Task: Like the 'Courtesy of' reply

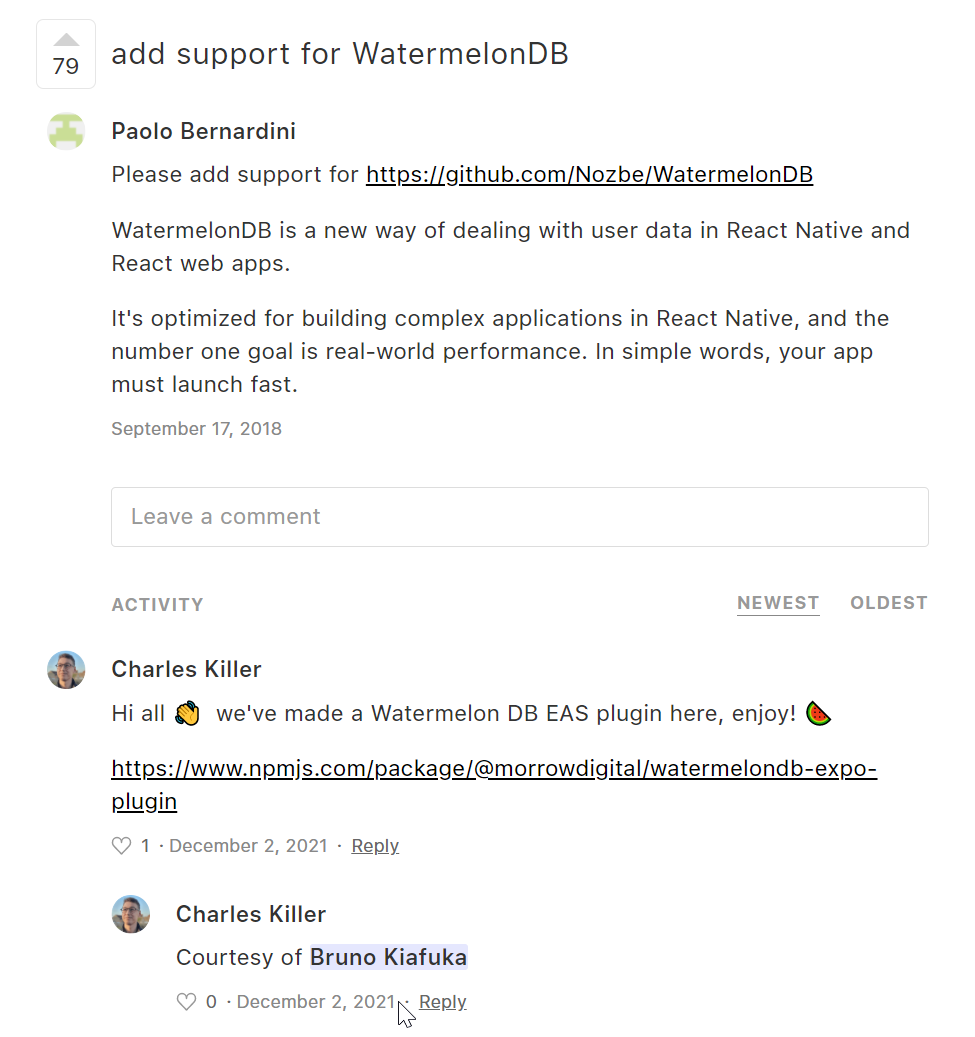Action: (x=186, y=1002)
